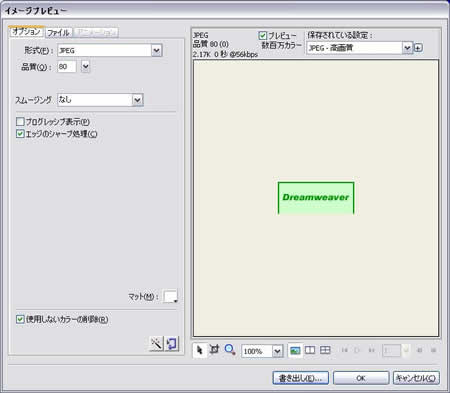450x393 pixels.
Task: Switch to single preview view
Action: coord(295,350)
